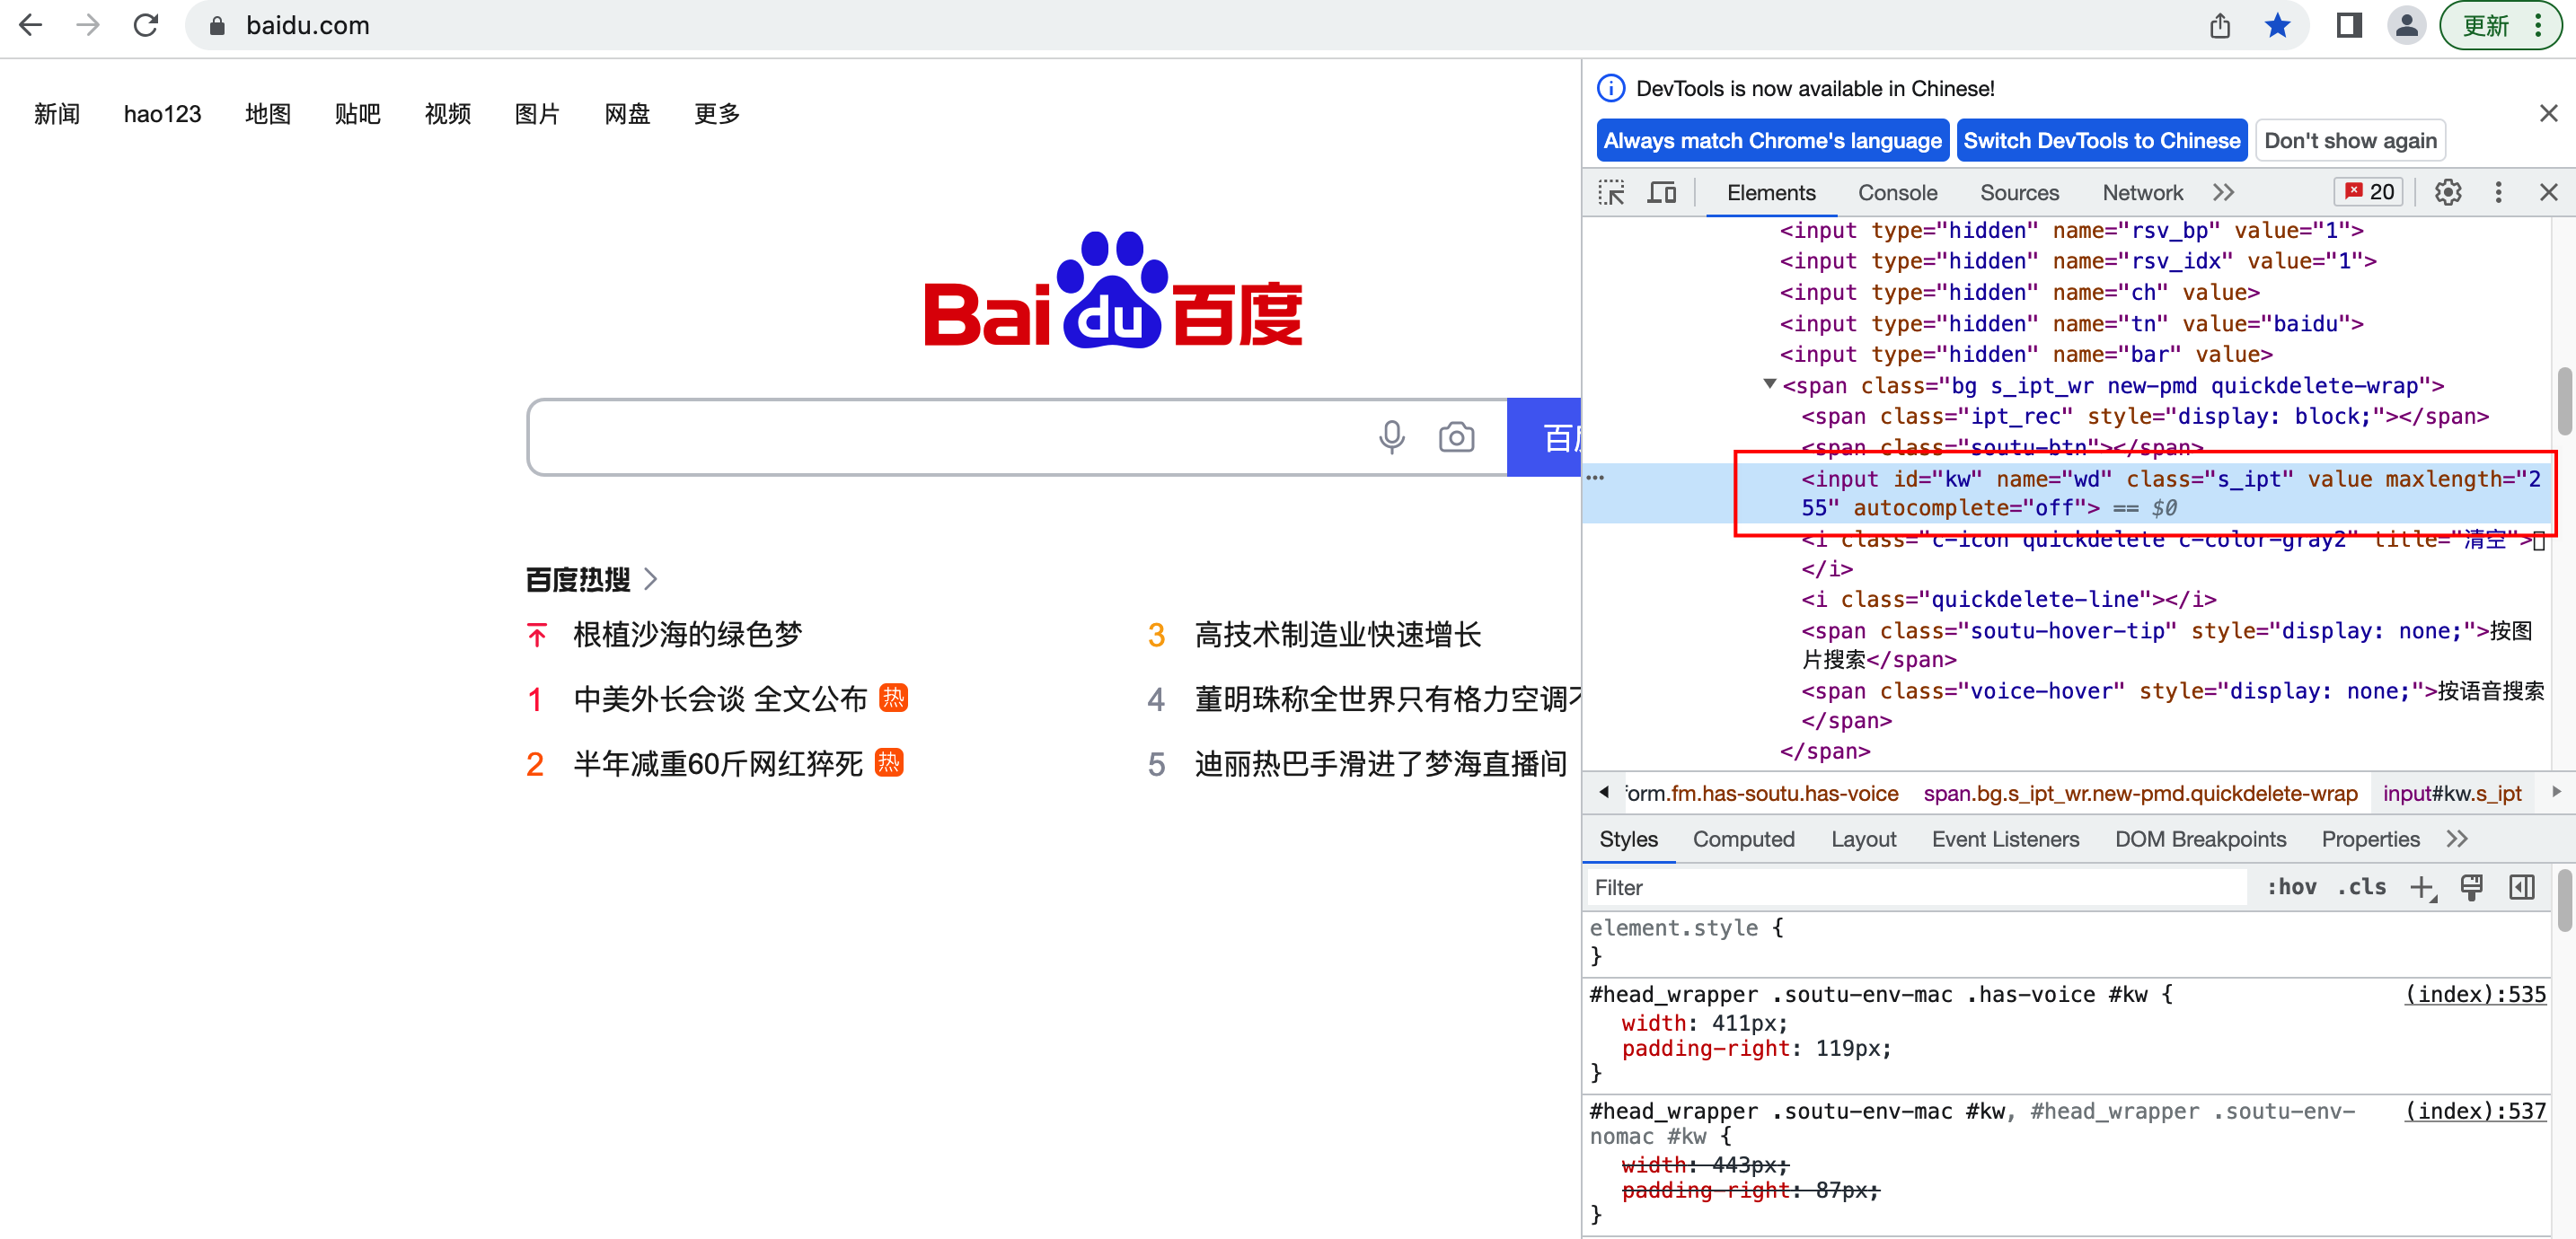Click the Elements panel vertical scrollbar
The height and width of the screenshot is (1239, 2576).
2564,402
